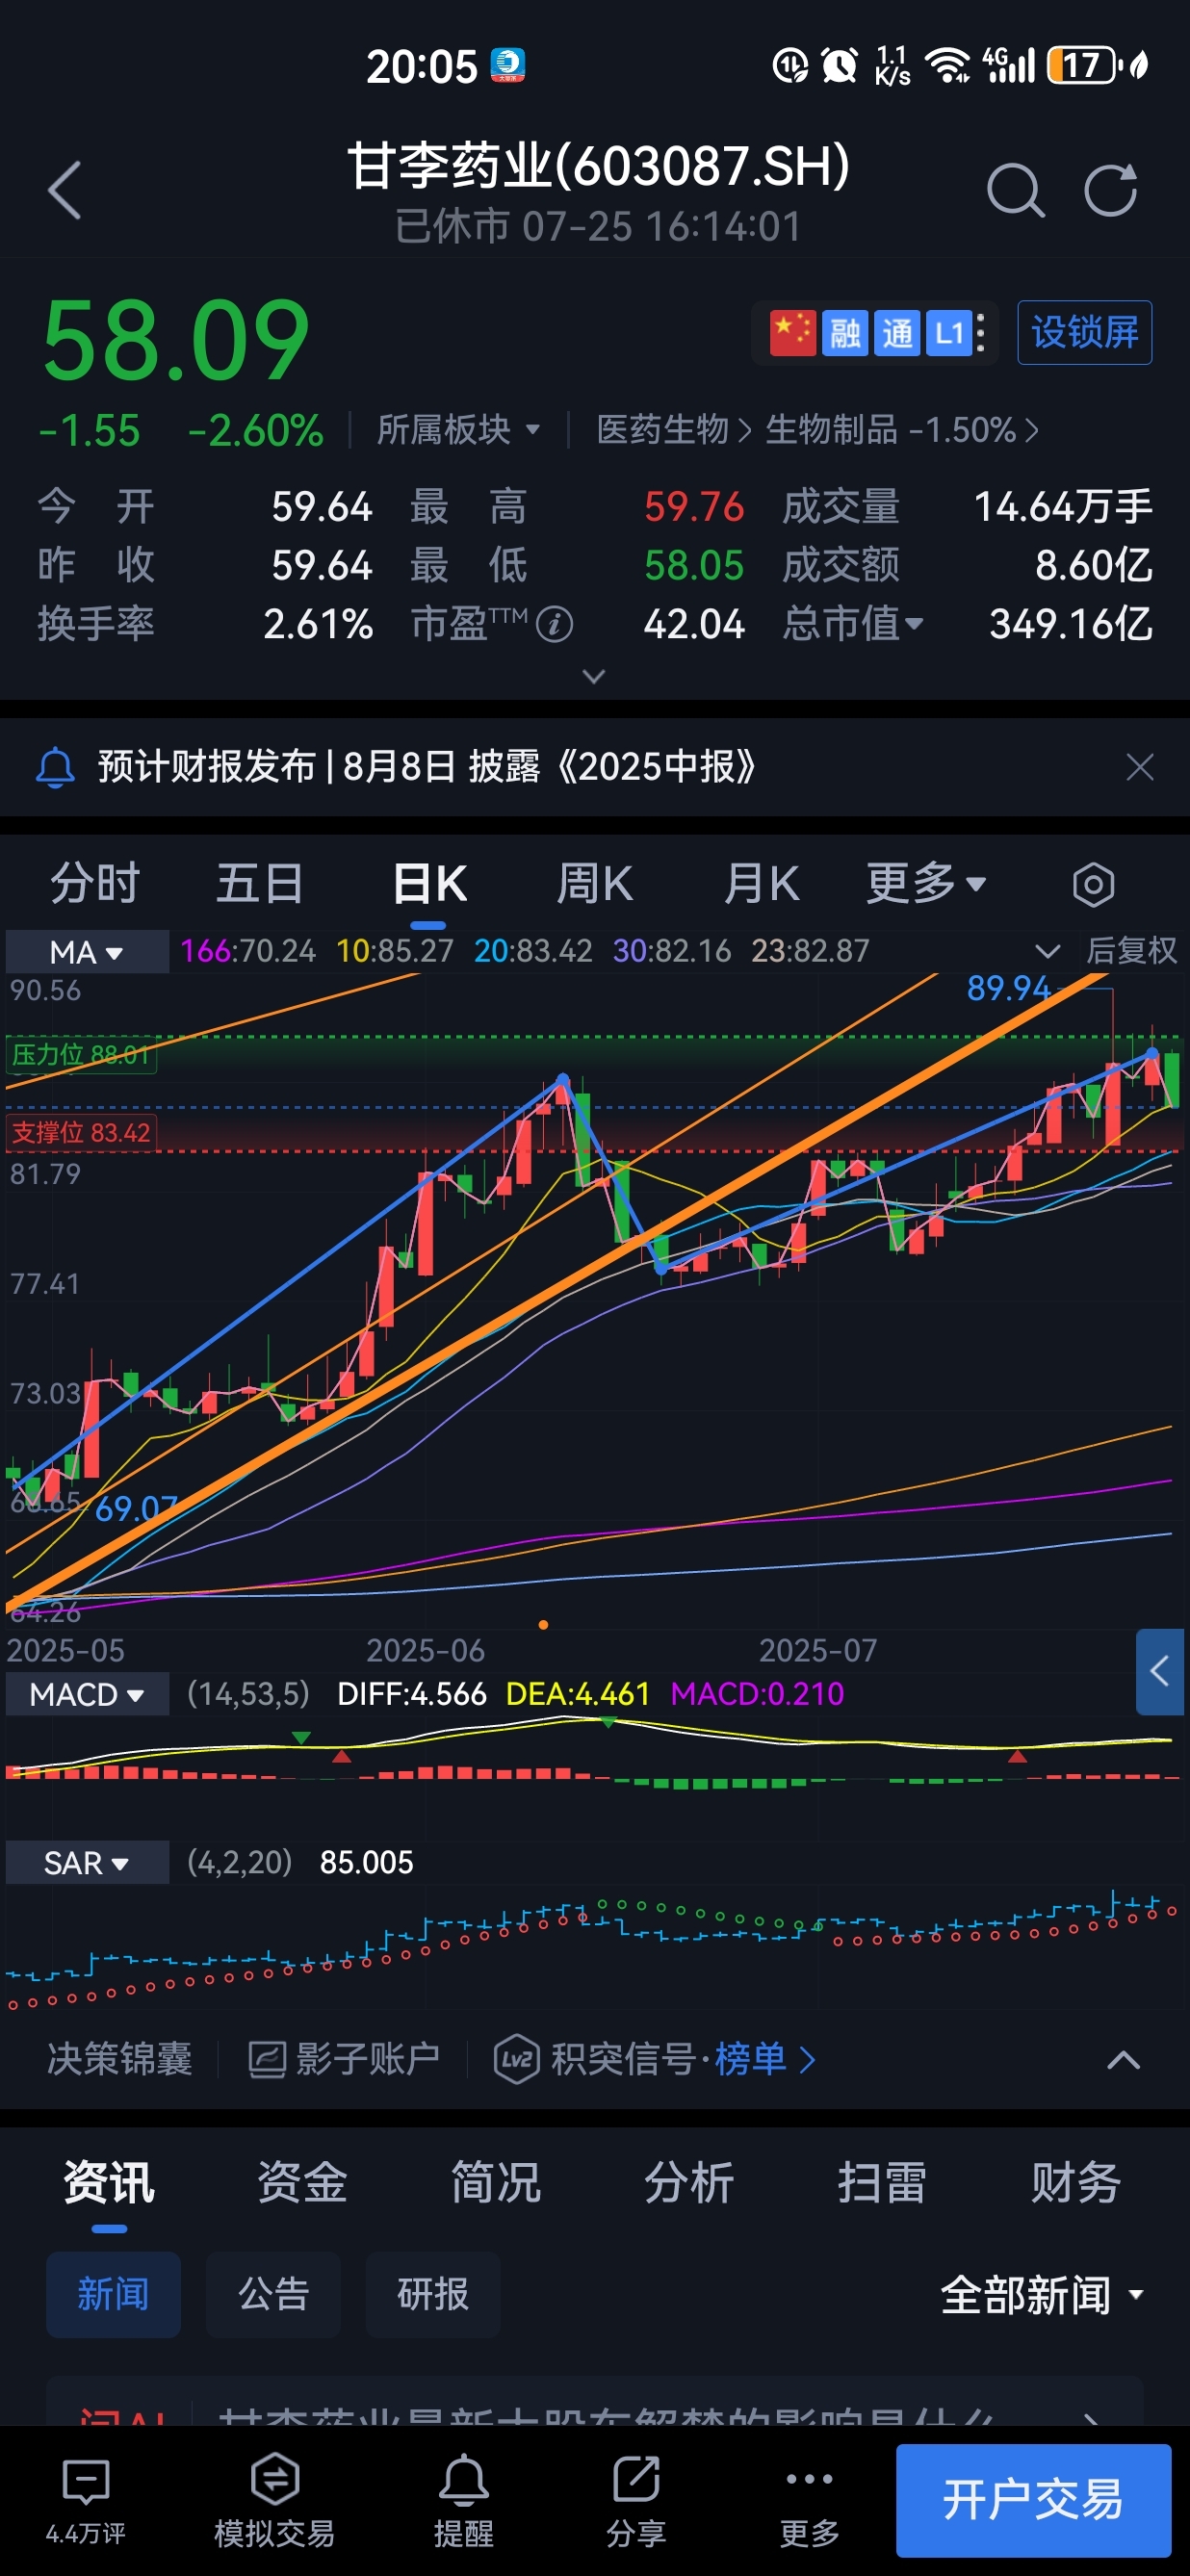This screenshot has width=1190, height=2576.
Task: Tap the Wi-Fi status icon
Action: 946,66
